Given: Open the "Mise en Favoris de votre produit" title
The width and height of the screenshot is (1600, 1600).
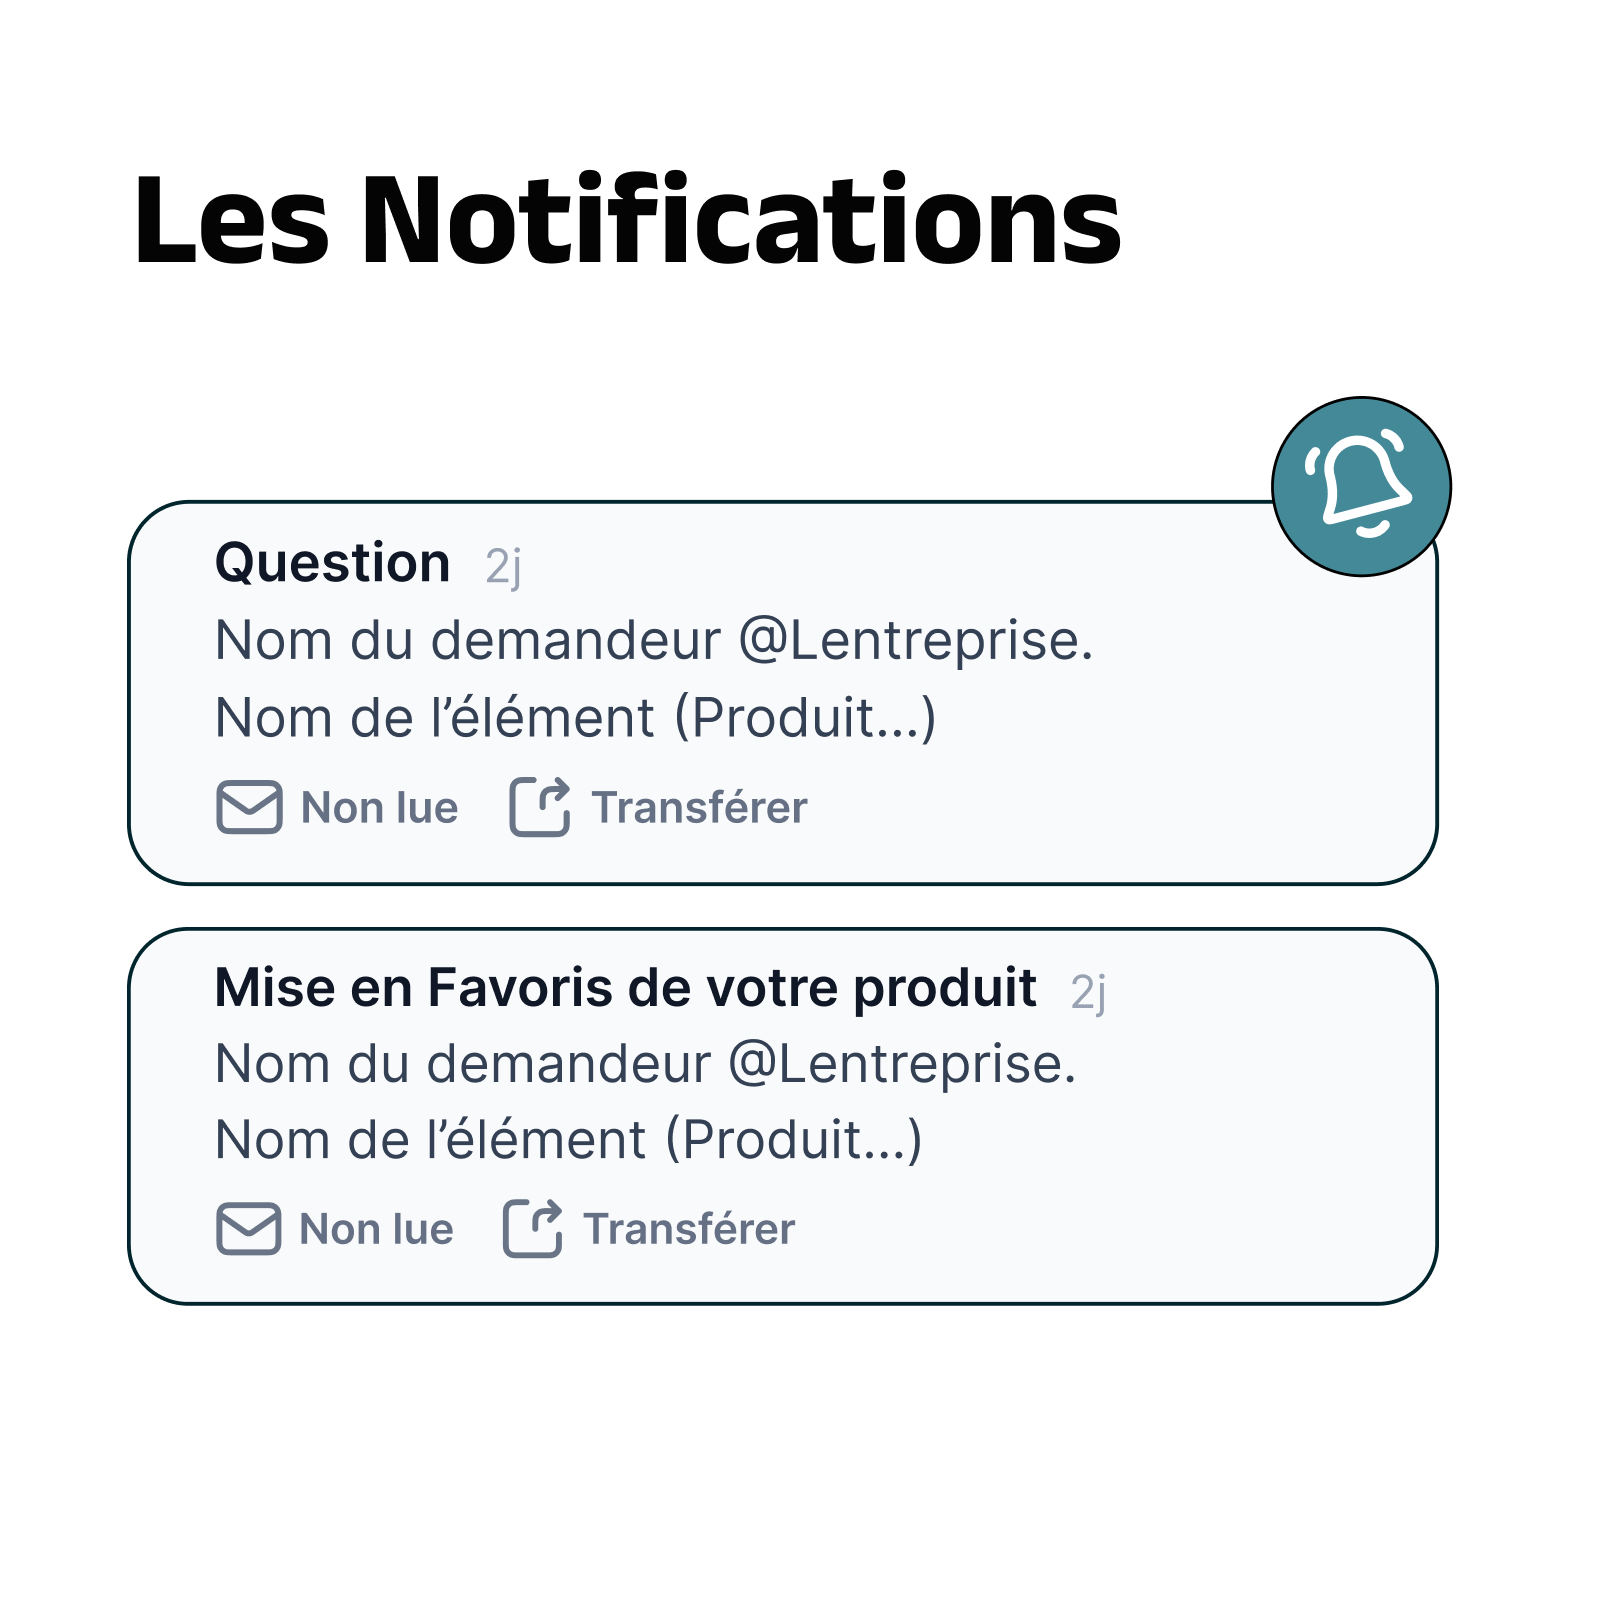Looking at the screenshot, I should point(625,988).
